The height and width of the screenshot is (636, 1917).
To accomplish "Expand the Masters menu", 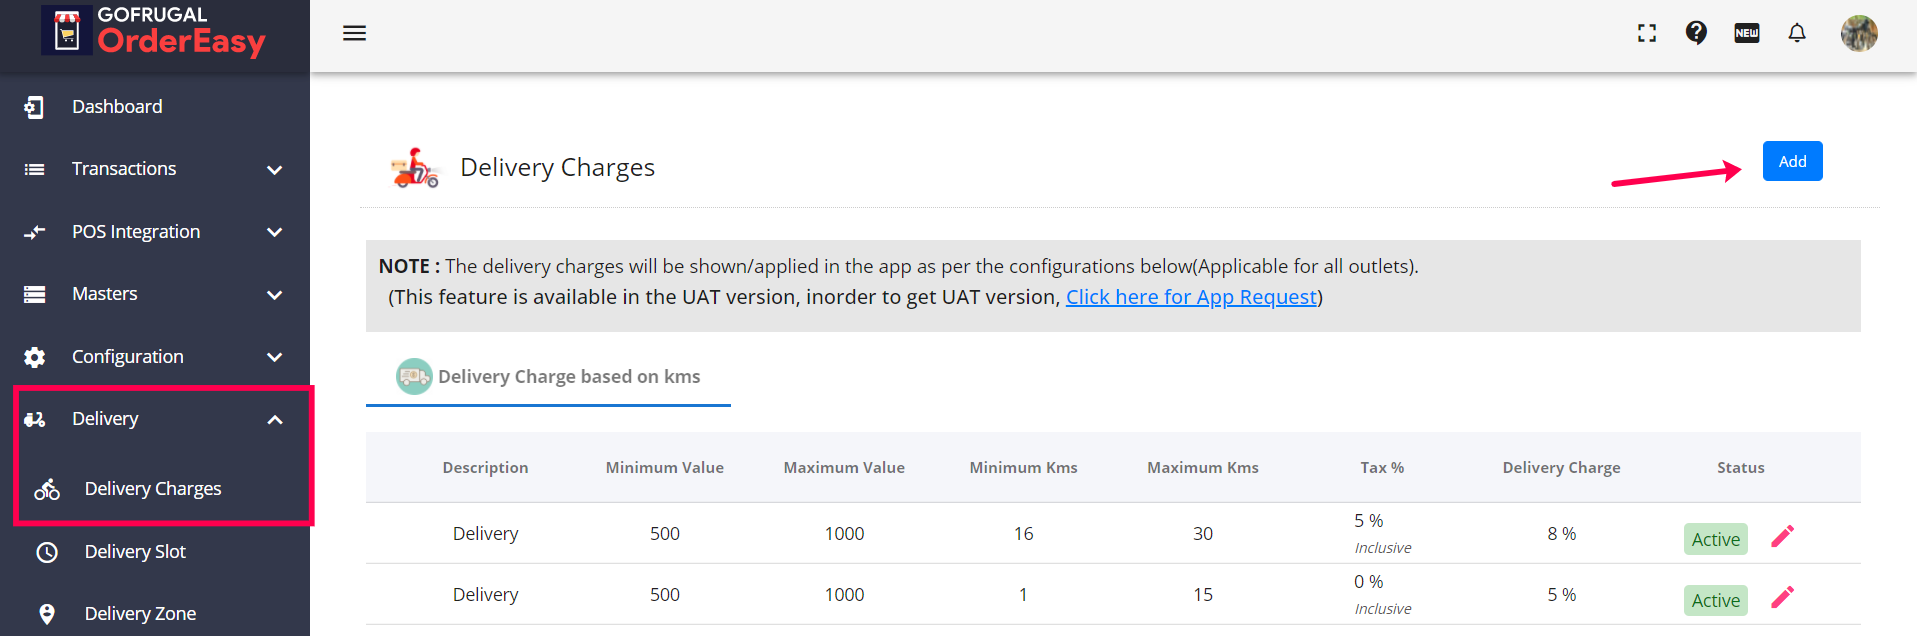I will click(155, 294).
